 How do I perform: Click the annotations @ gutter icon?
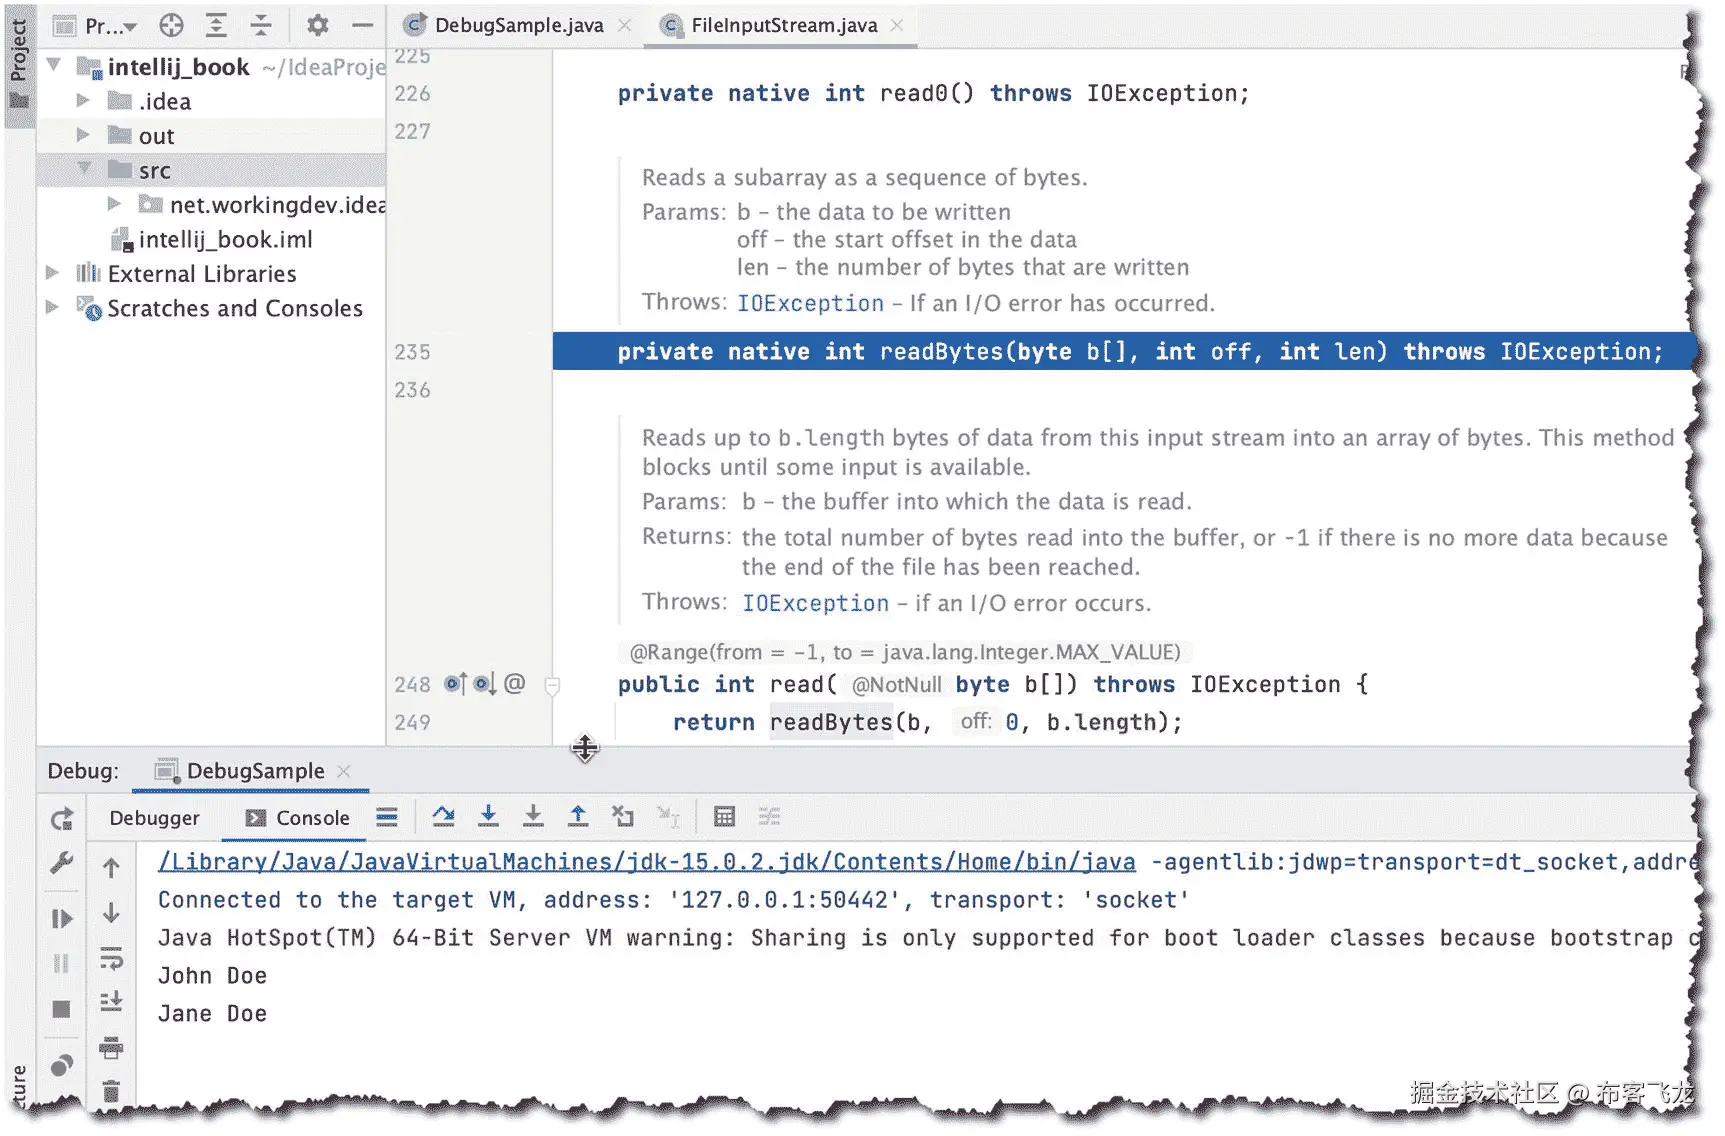515,684
